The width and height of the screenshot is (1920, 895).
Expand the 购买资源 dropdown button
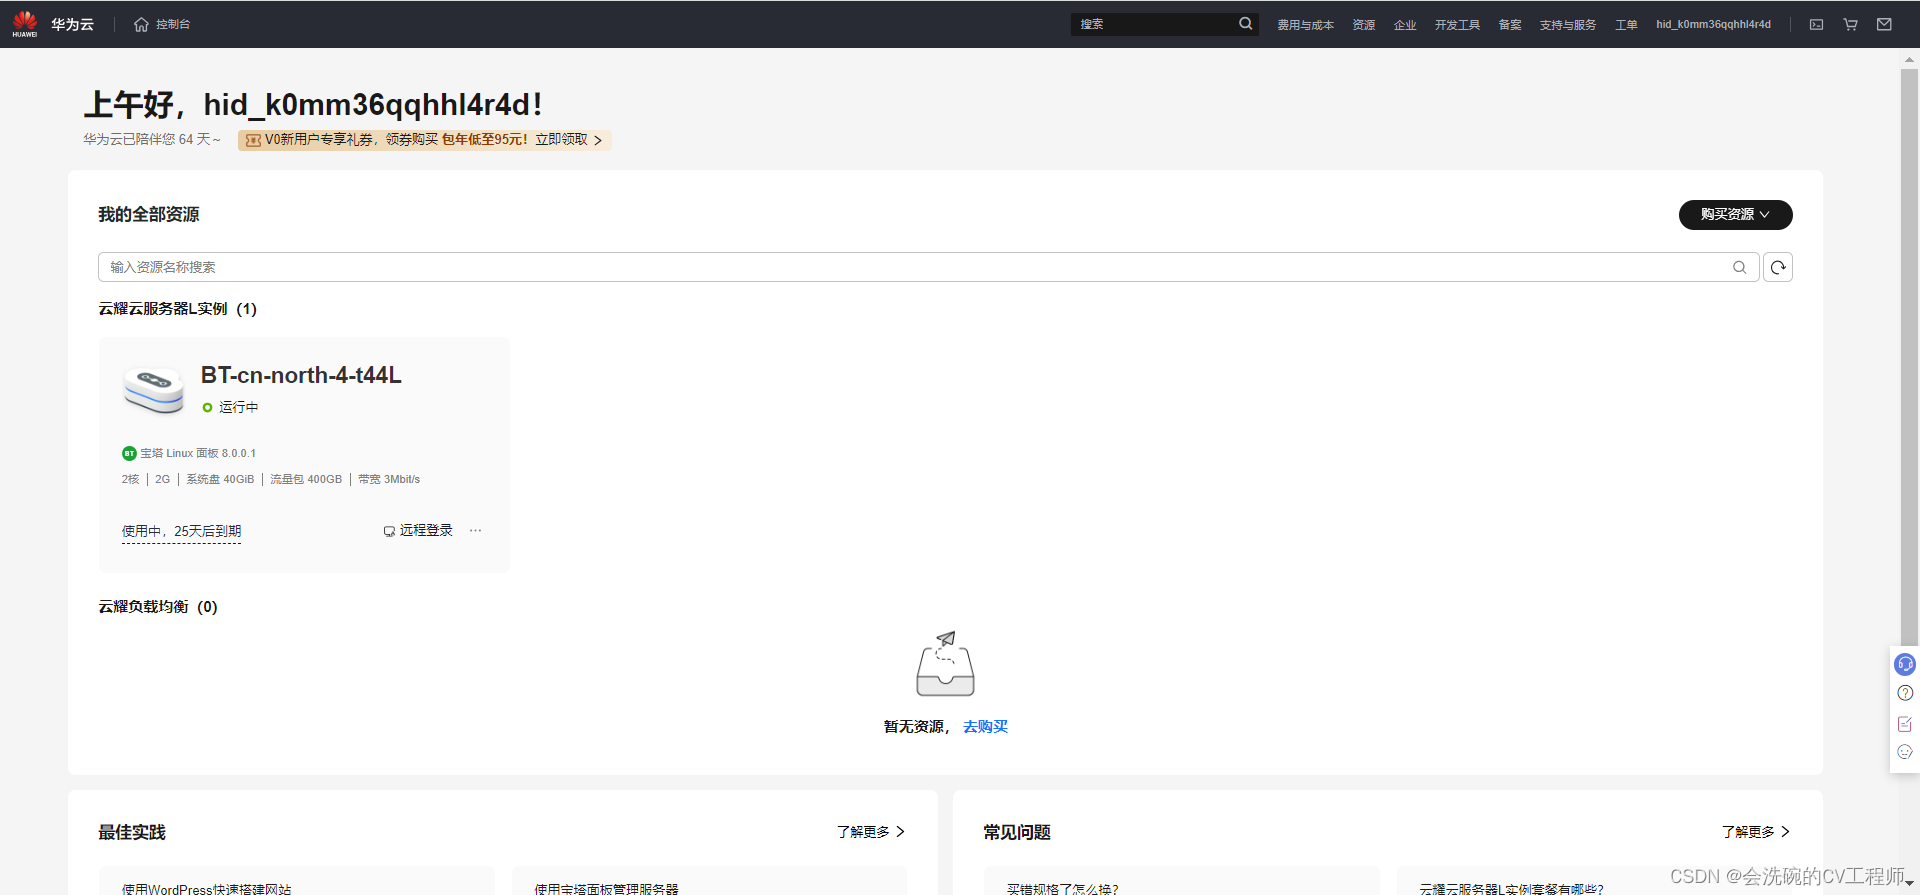pyautogui.click(x=1735, y=215)
